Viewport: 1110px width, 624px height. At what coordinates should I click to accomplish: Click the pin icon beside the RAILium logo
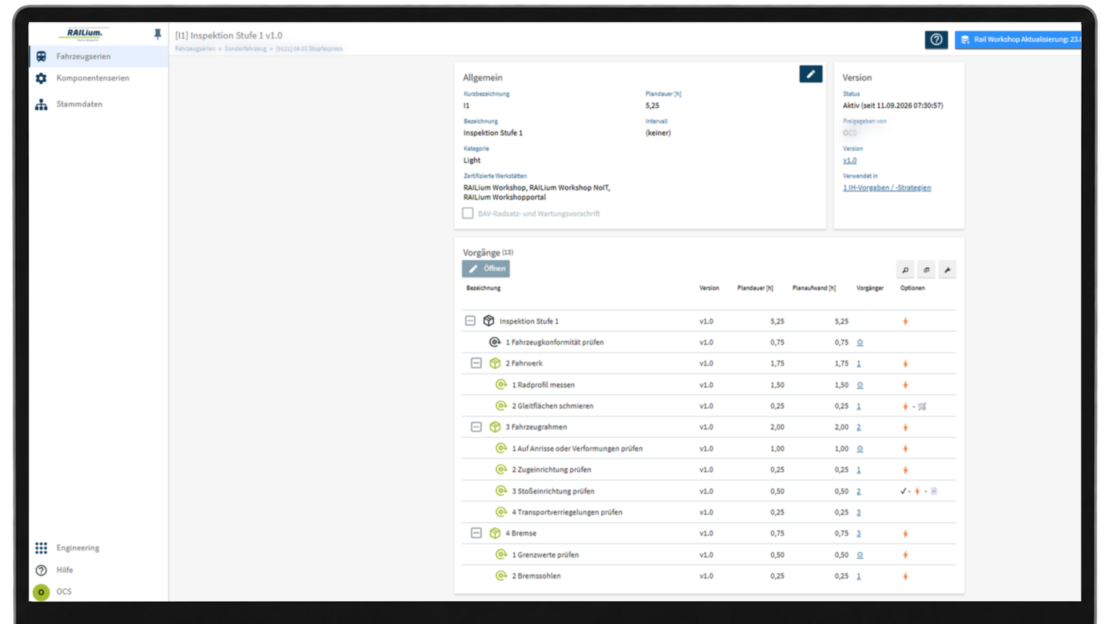[x=157, y=34]
